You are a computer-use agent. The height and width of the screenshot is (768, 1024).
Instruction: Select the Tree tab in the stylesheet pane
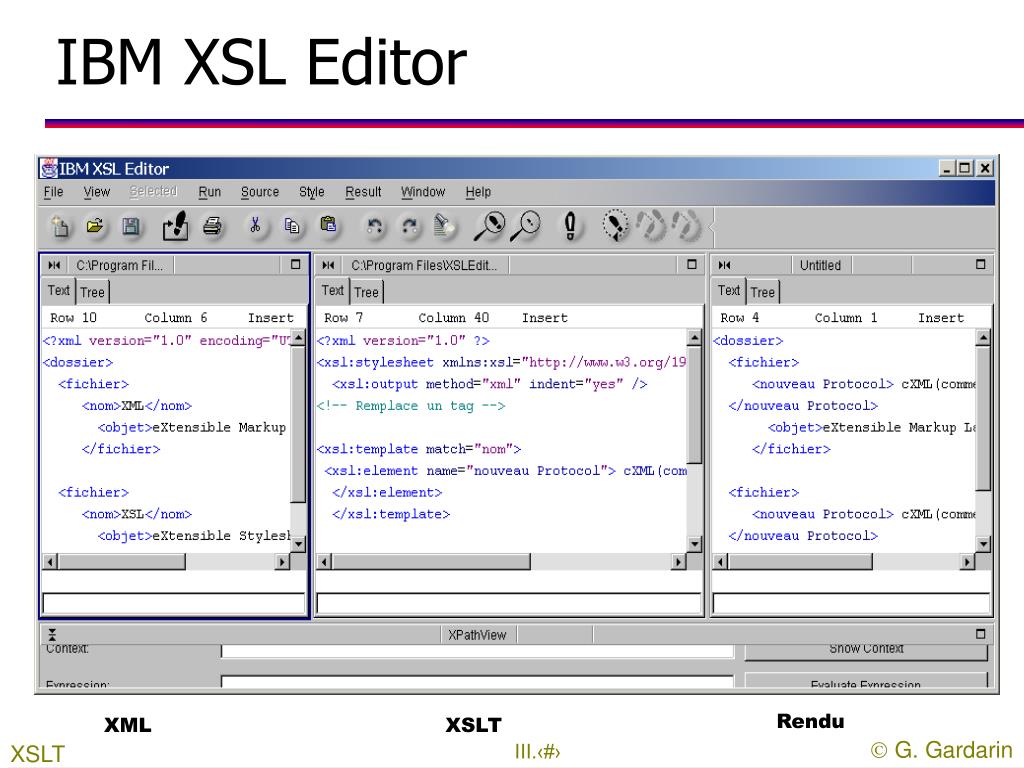pyautogui.click(x=366, y=292)
